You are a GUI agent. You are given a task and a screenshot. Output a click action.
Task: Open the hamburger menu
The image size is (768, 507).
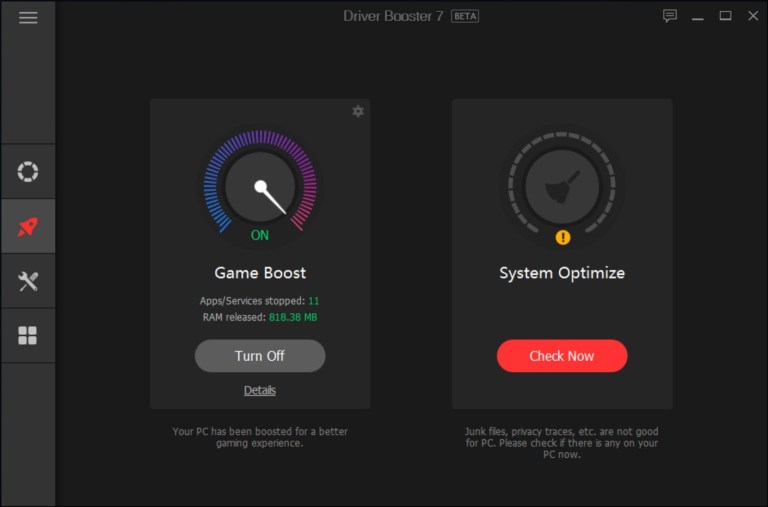point(28,18)
